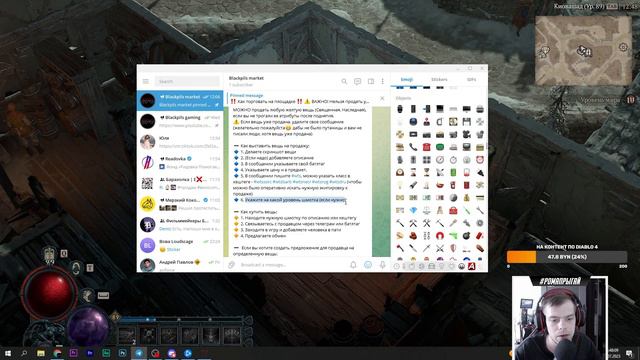The image size is (640, 360).
Task: Insert the blue gem emoji
Action: coord(413,210)
